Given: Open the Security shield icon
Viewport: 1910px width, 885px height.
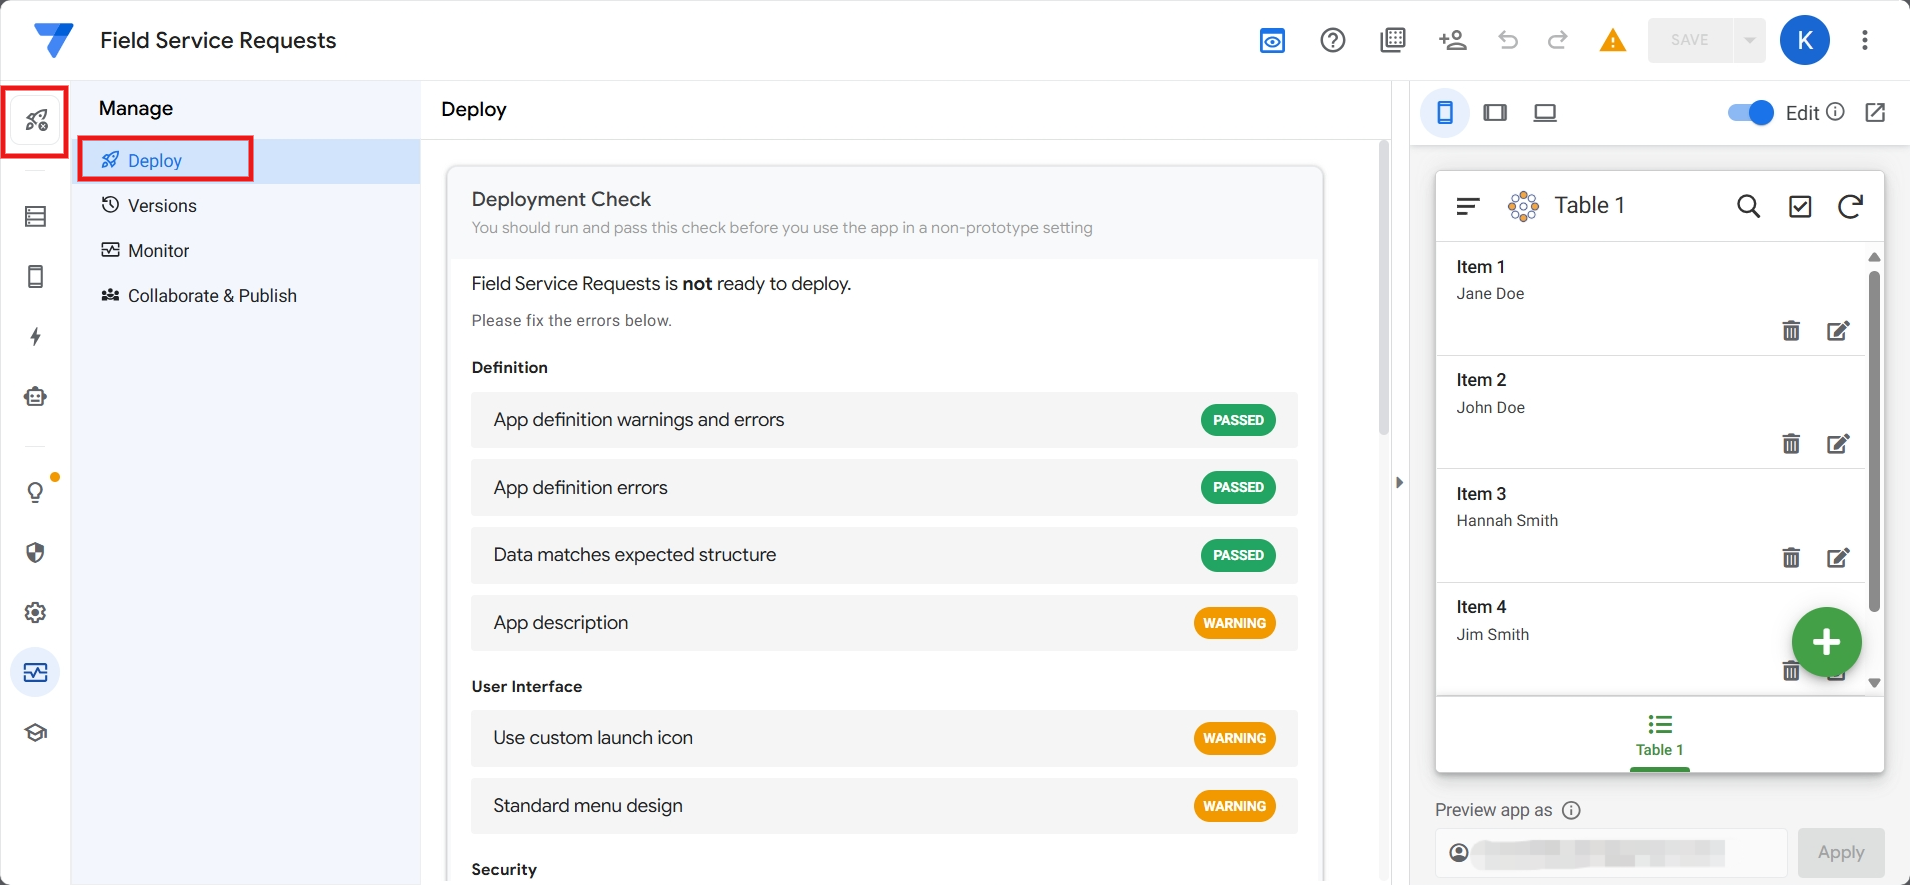Looking at the screenshot, I should [36, 552].
